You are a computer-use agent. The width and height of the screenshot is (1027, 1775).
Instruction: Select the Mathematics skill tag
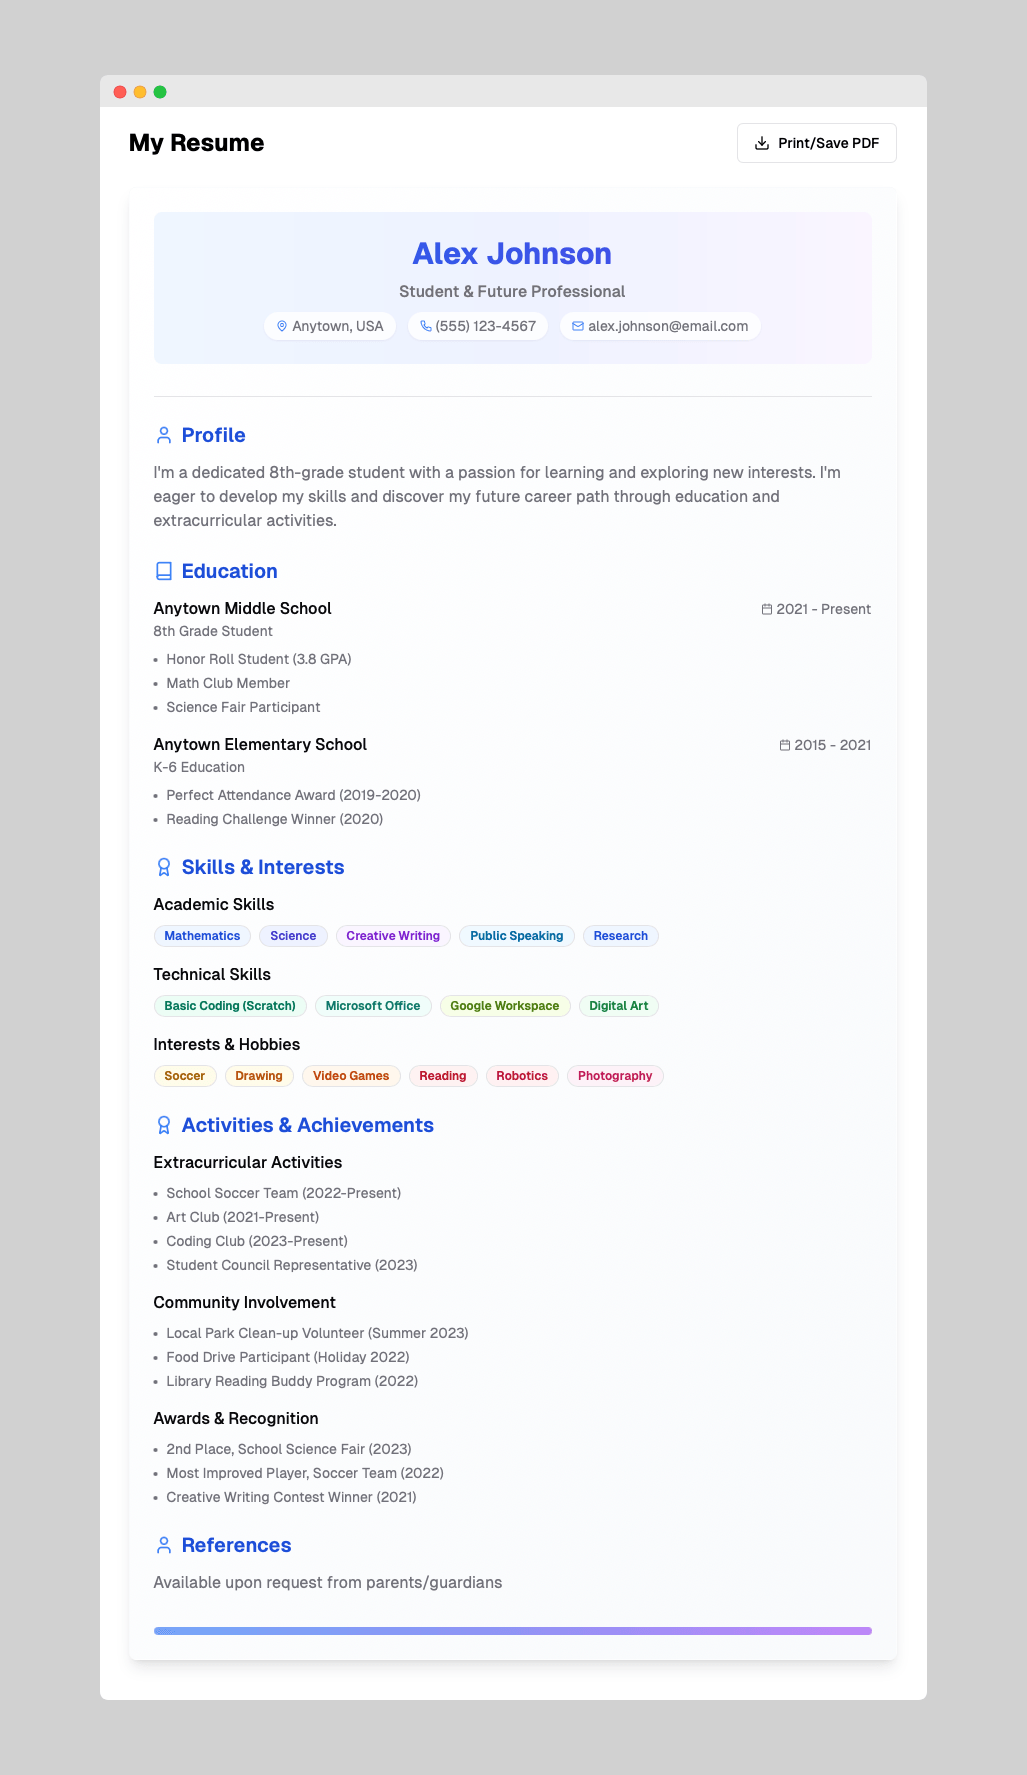tap(202, 936)
